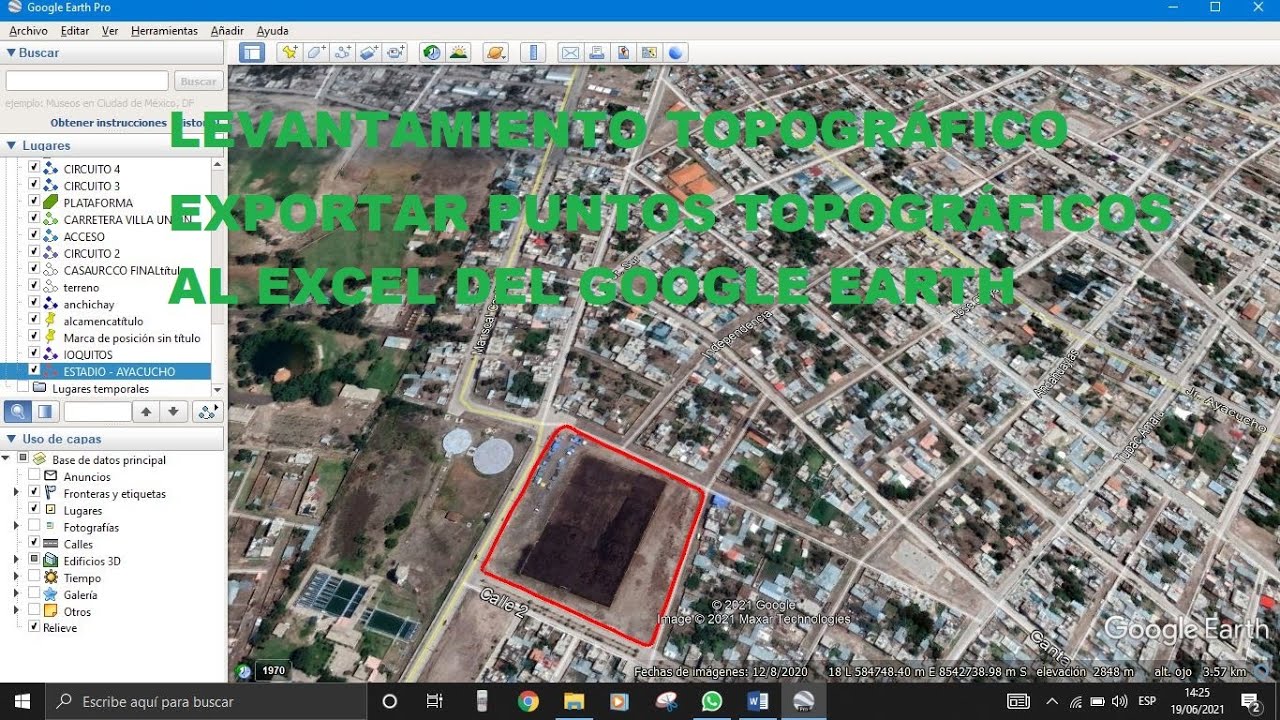Add a placemark with the pushpin tool

click(290, 53)
